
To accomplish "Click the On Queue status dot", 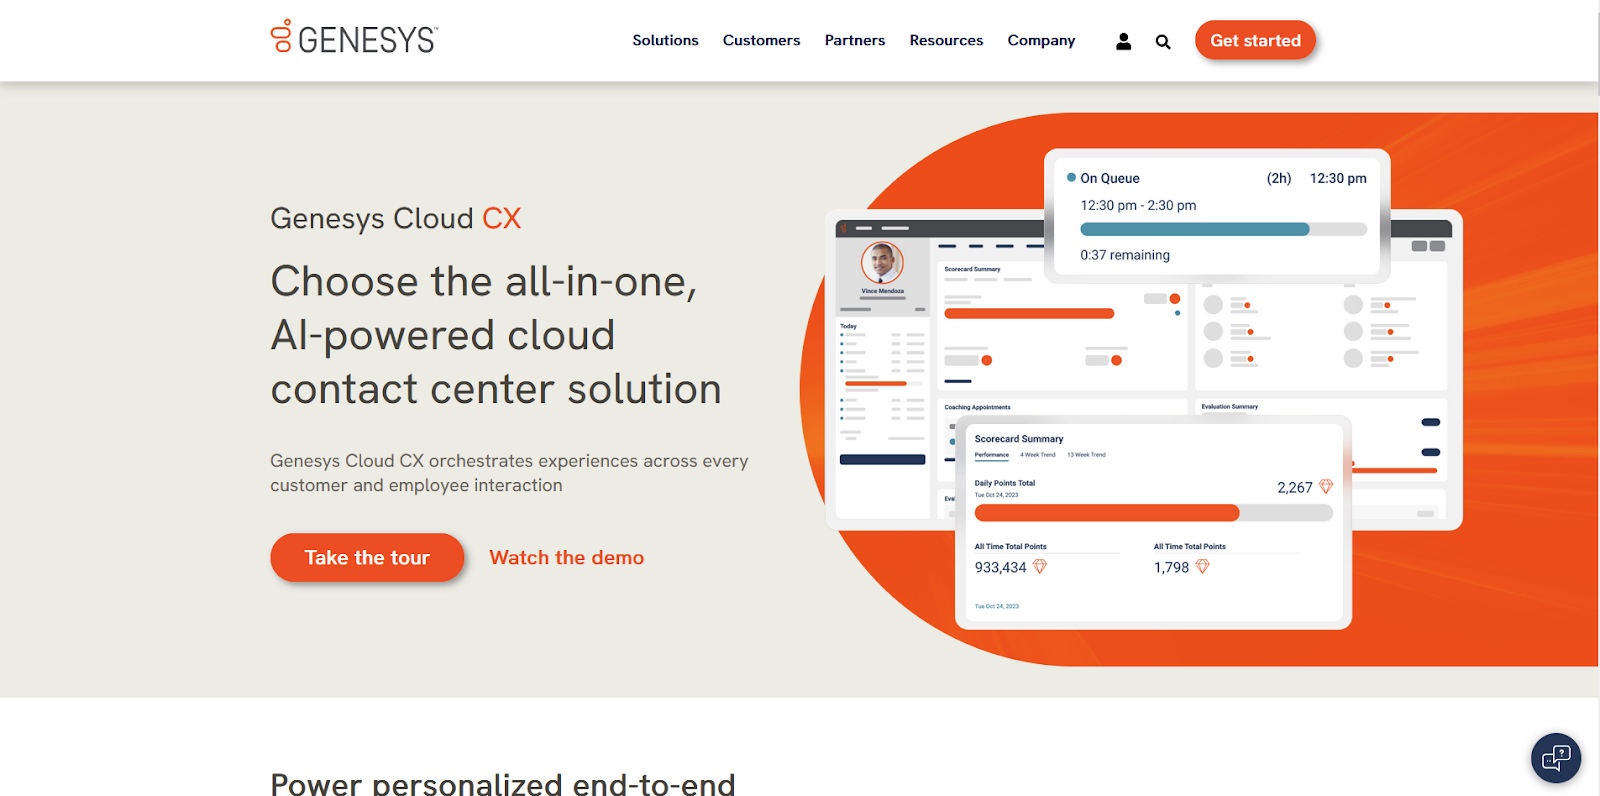I will 1071,178.
